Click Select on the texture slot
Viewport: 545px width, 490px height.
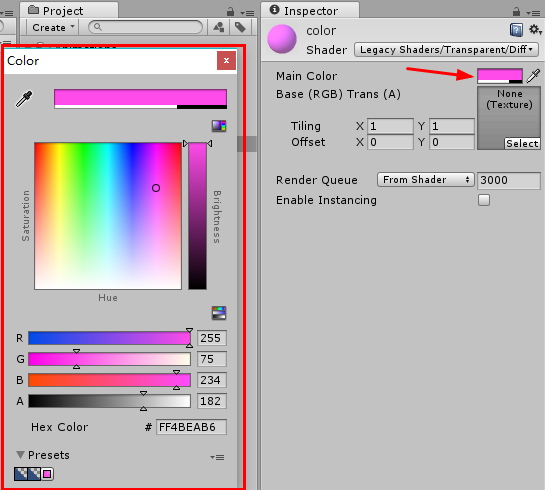pos(522,143)
